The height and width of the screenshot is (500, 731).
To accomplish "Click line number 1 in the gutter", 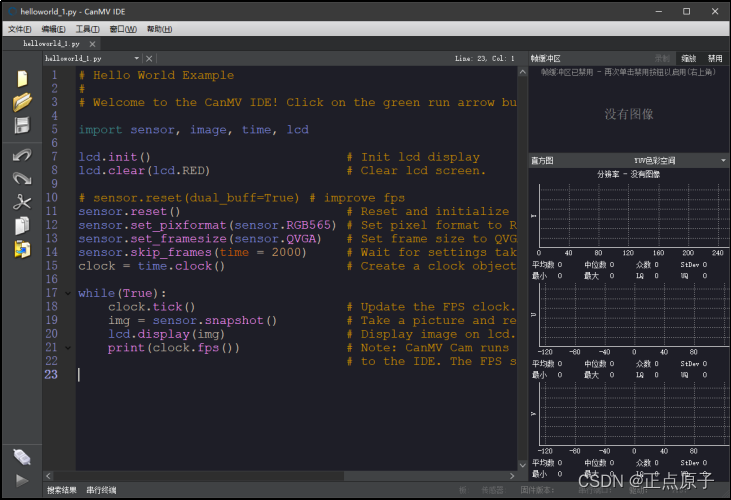I will [x=55, y=75].
